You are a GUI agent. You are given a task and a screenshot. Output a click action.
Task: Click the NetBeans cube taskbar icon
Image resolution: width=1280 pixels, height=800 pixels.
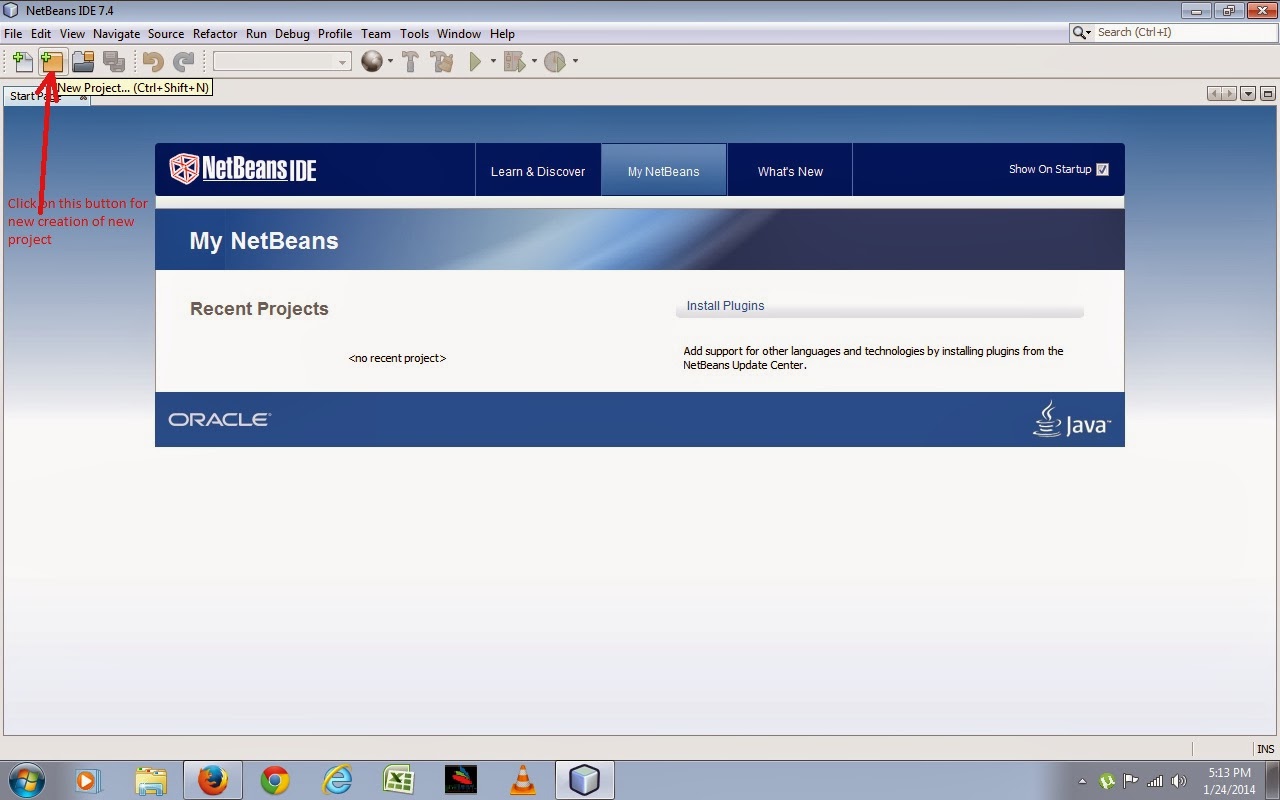(584, 780)
